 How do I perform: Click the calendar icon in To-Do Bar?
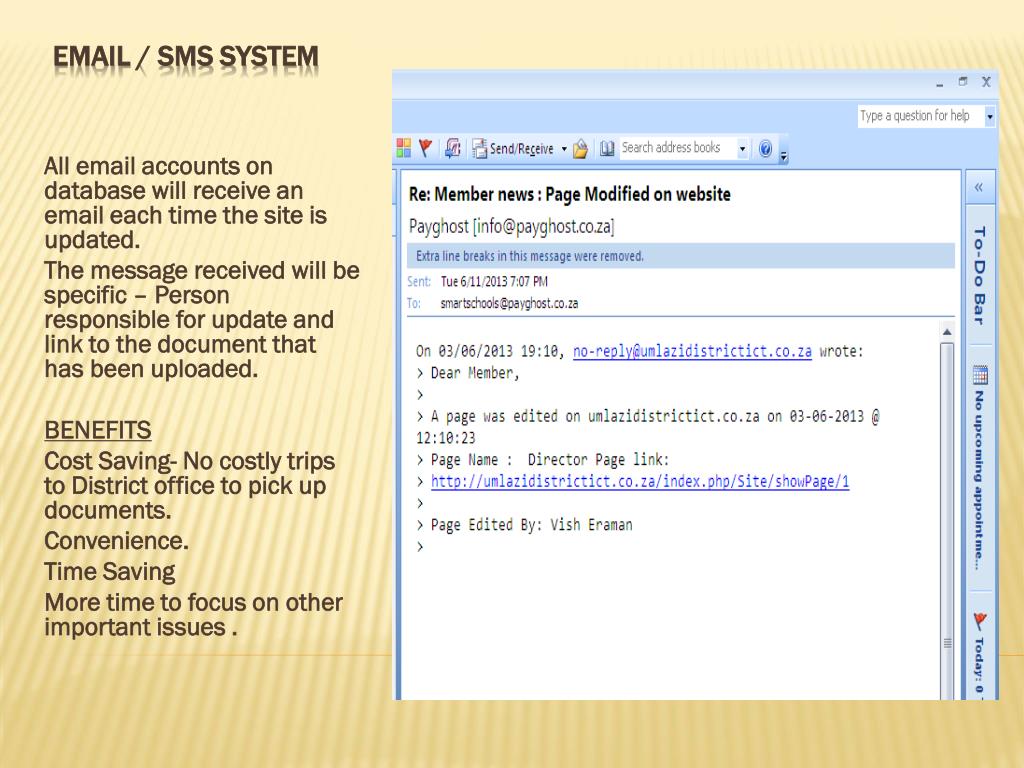click(980, 374)
